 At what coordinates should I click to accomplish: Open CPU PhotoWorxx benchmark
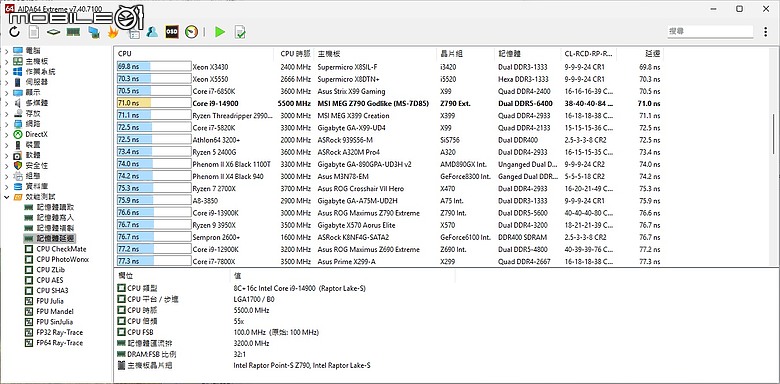coord(63,259)
